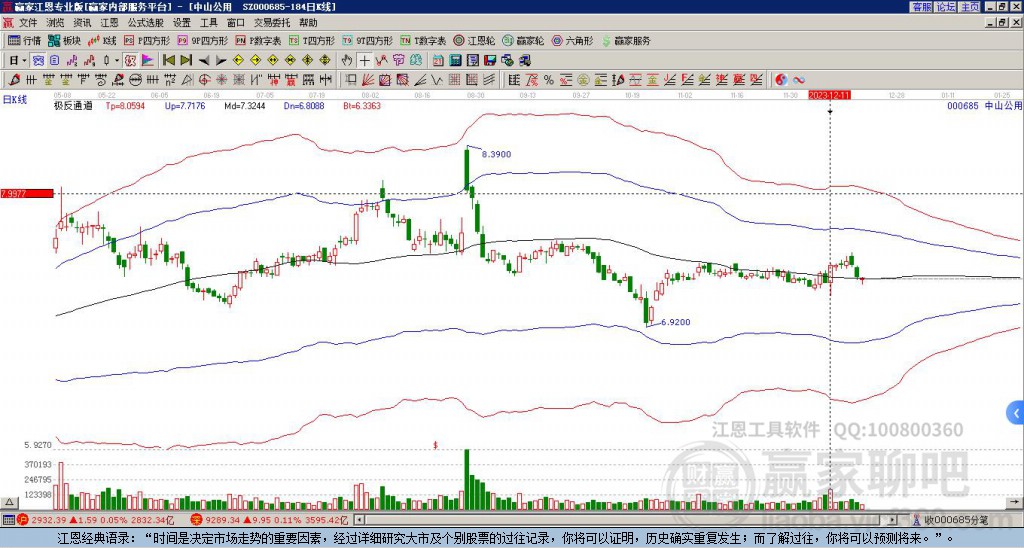Screen dimensions: 1024x548
Task: Click the 论坛 link
Action: click(x=945, y=7)
